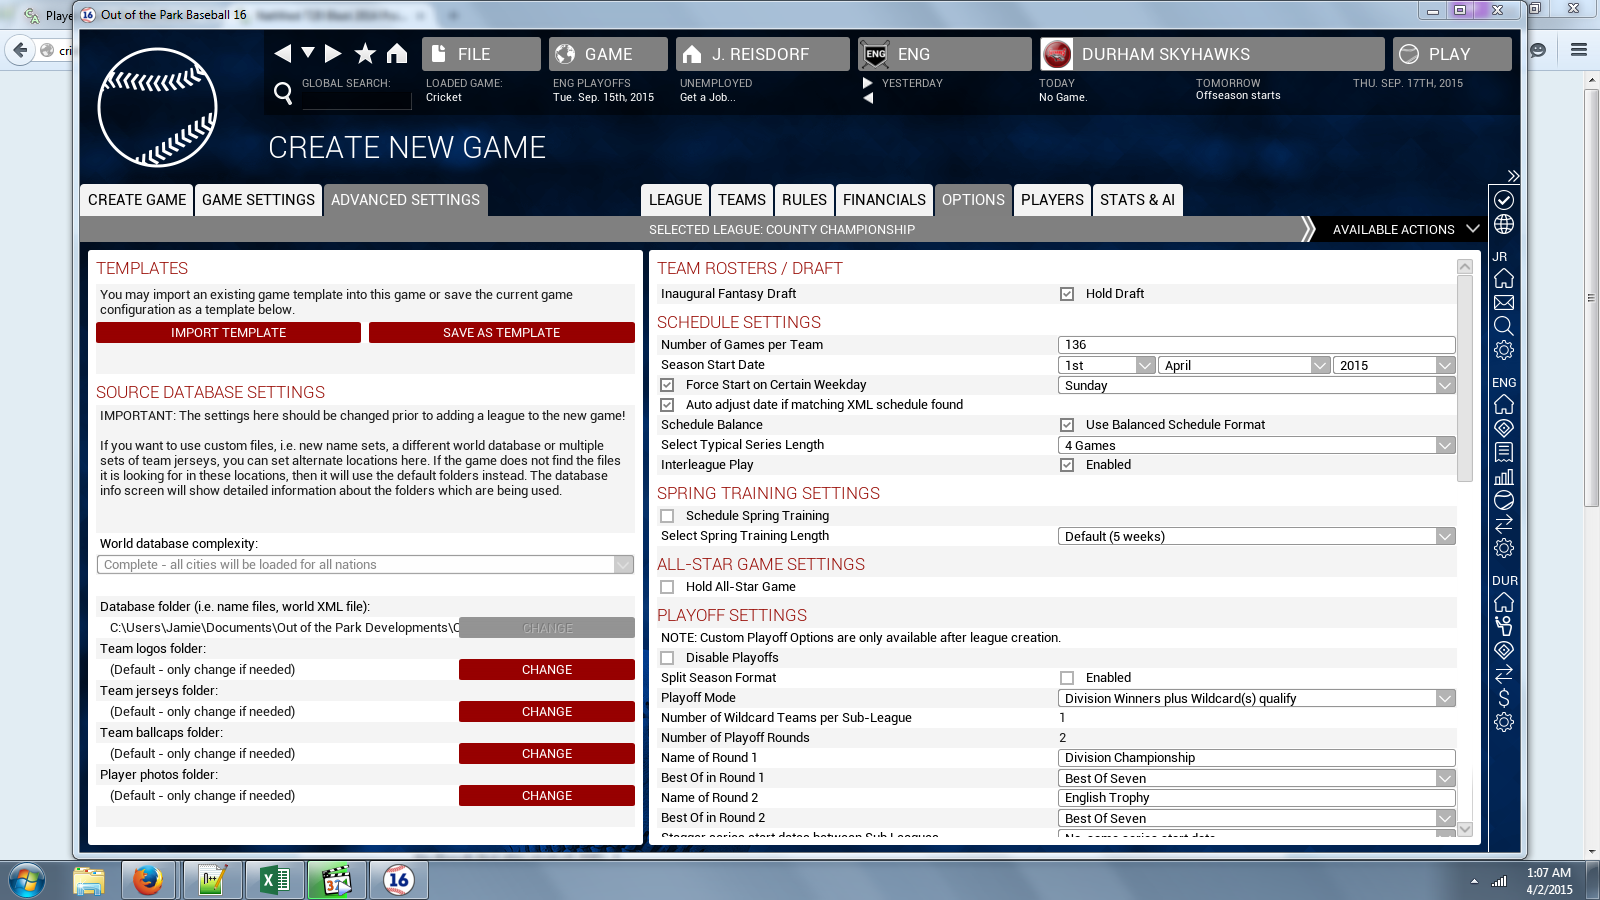
Task: Click the global search magnifier icon
Action: 283,93
